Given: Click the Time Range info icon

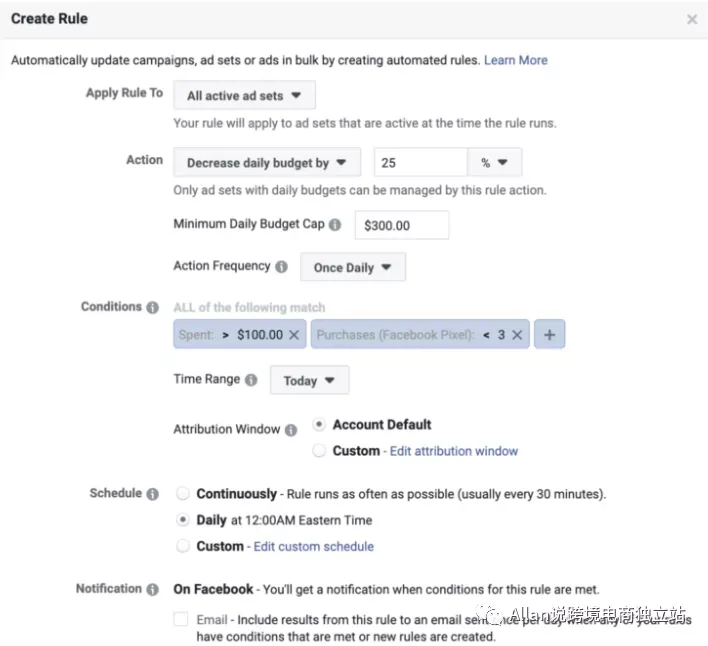Looking at the screenshot, I should [251, 380].
